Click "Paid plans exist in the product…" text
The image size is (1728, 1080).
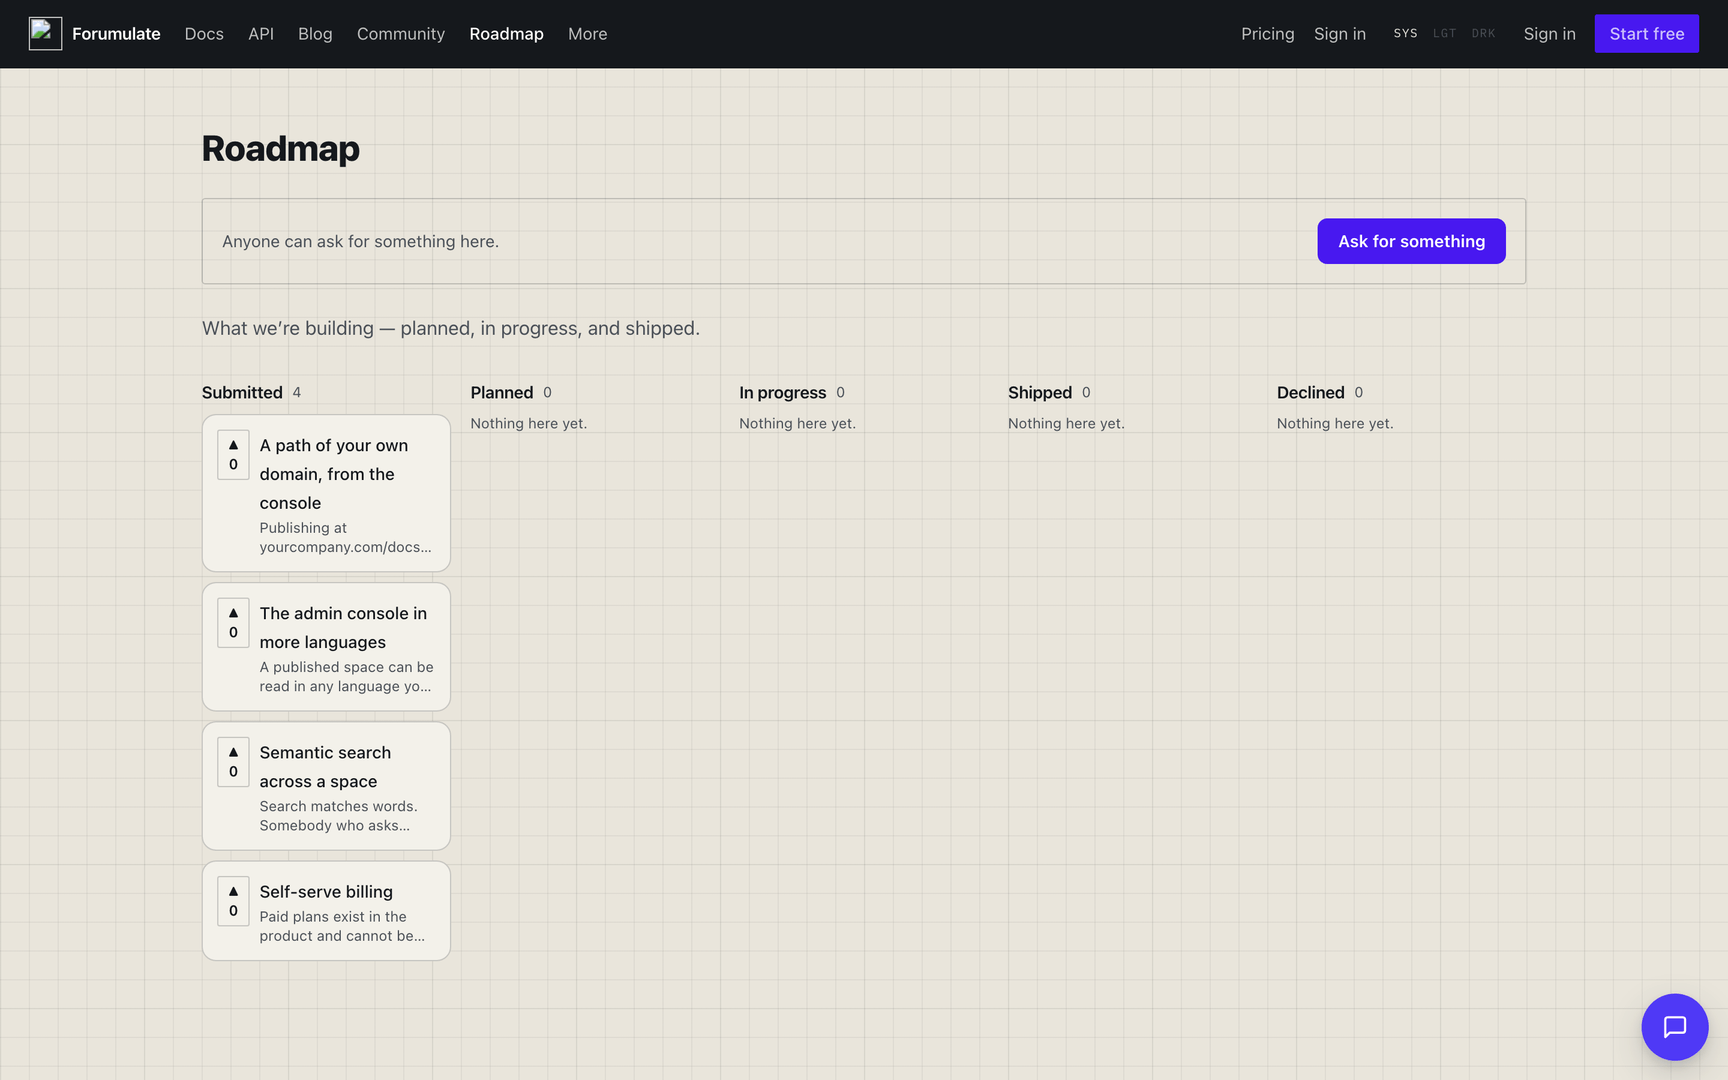pyautogui.click(x=342, y=926)
